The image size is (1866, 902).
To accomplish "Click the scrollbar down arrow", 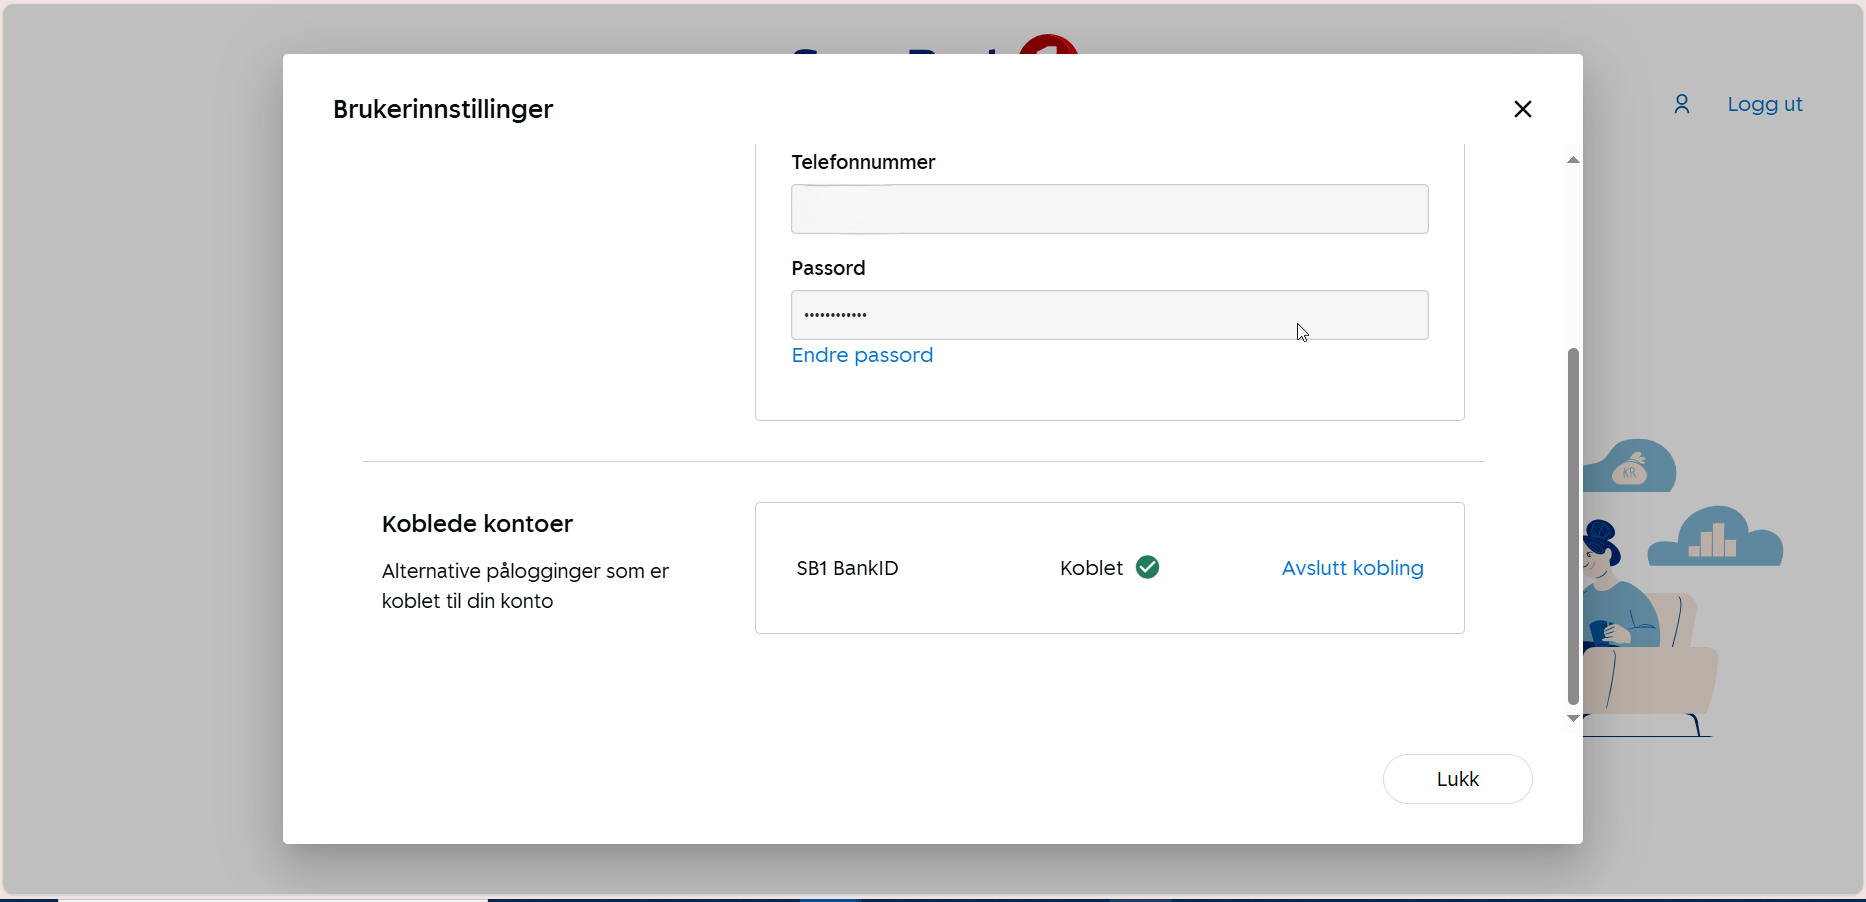I will [1573, 718].
